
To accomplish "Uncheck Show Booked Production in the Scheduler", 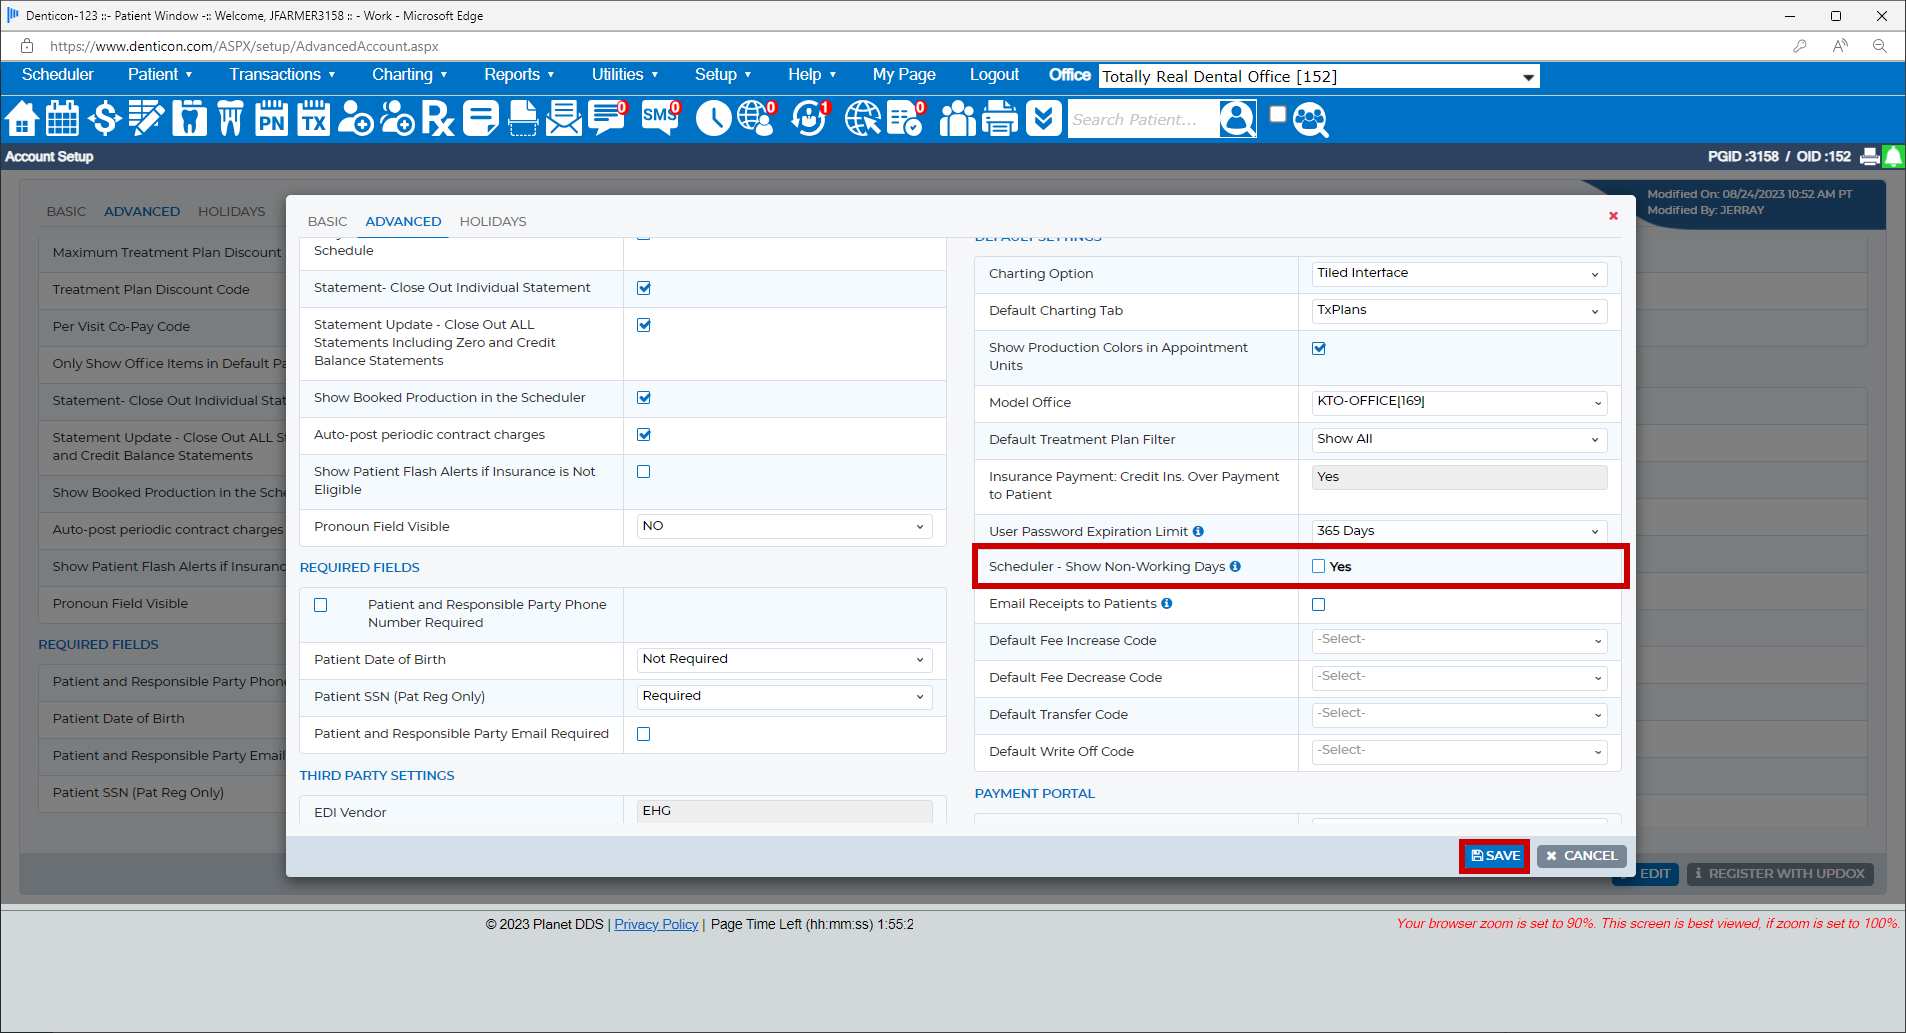I will pos(644,398).
